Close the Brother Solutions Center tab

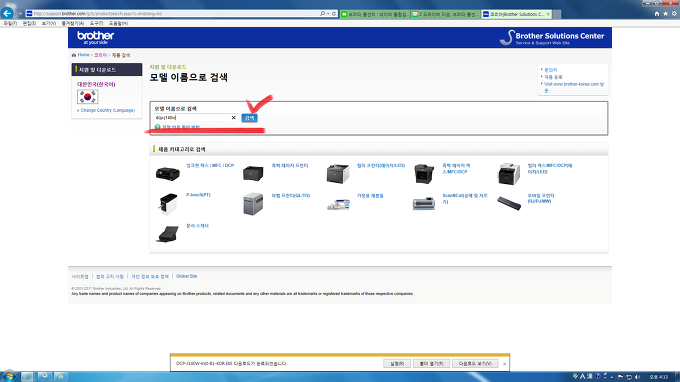coord(548,14)
